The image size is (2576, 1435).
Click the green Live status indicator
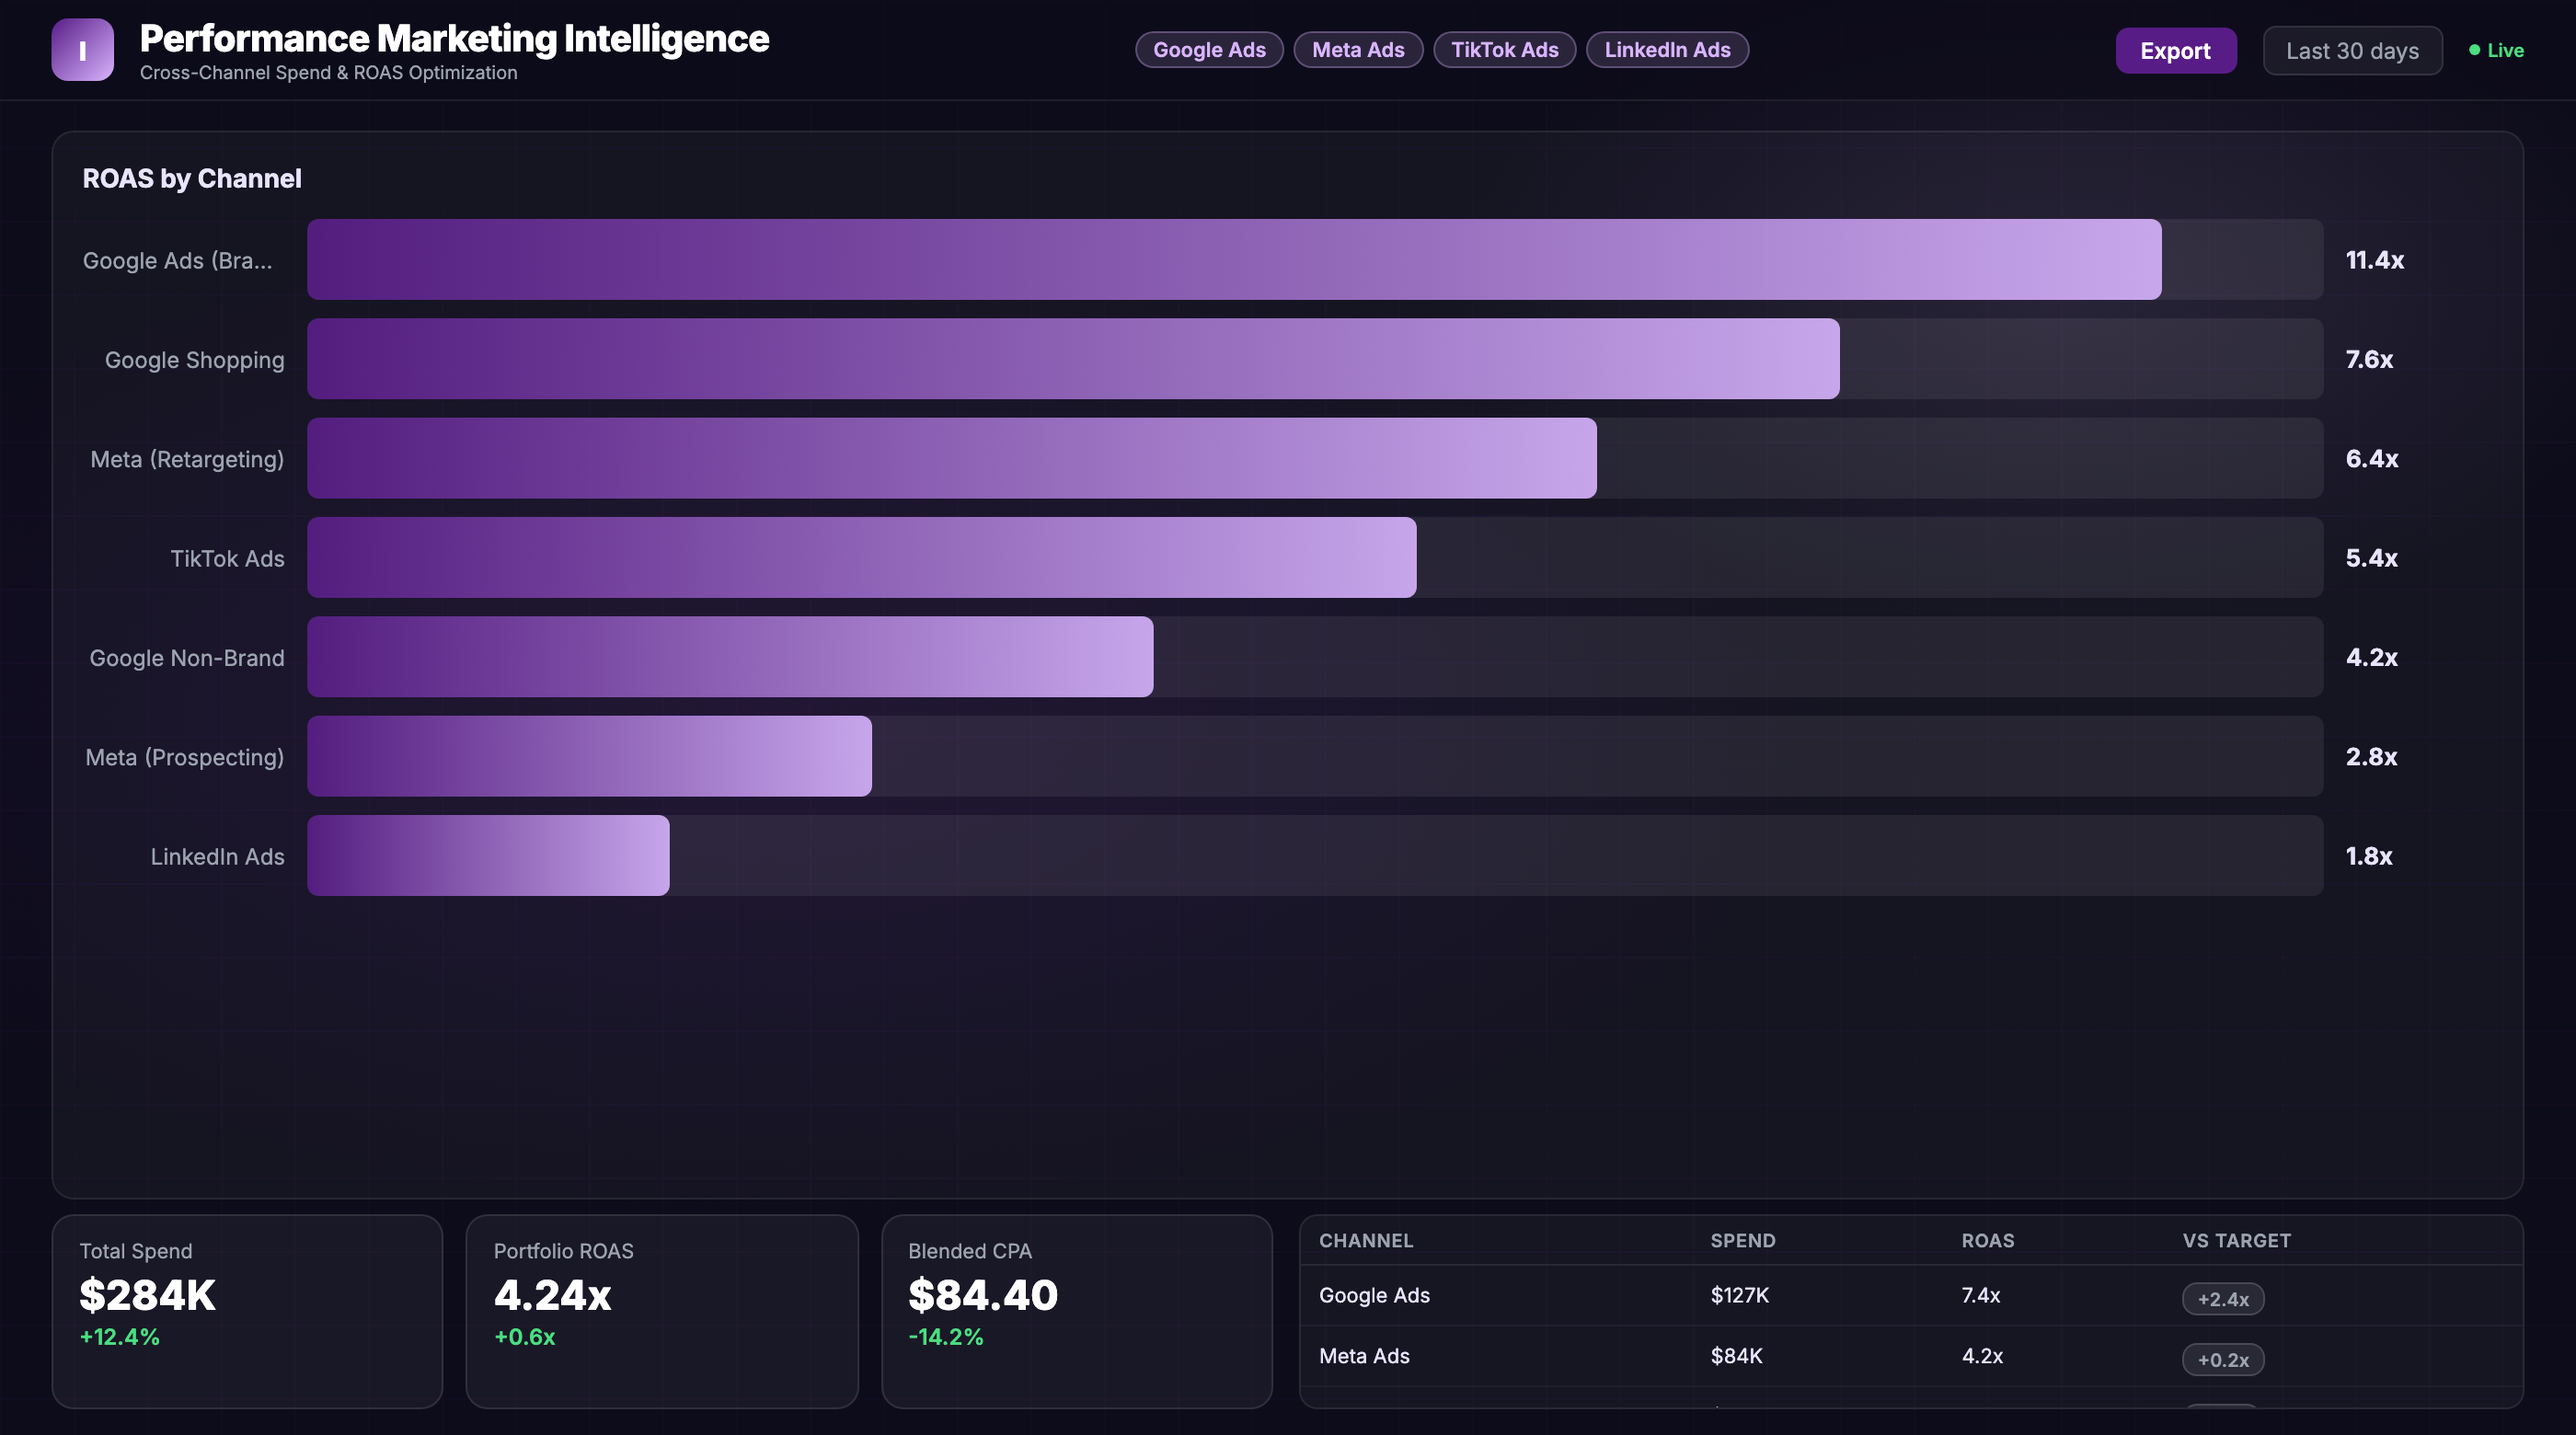(x=2496, y=50)
